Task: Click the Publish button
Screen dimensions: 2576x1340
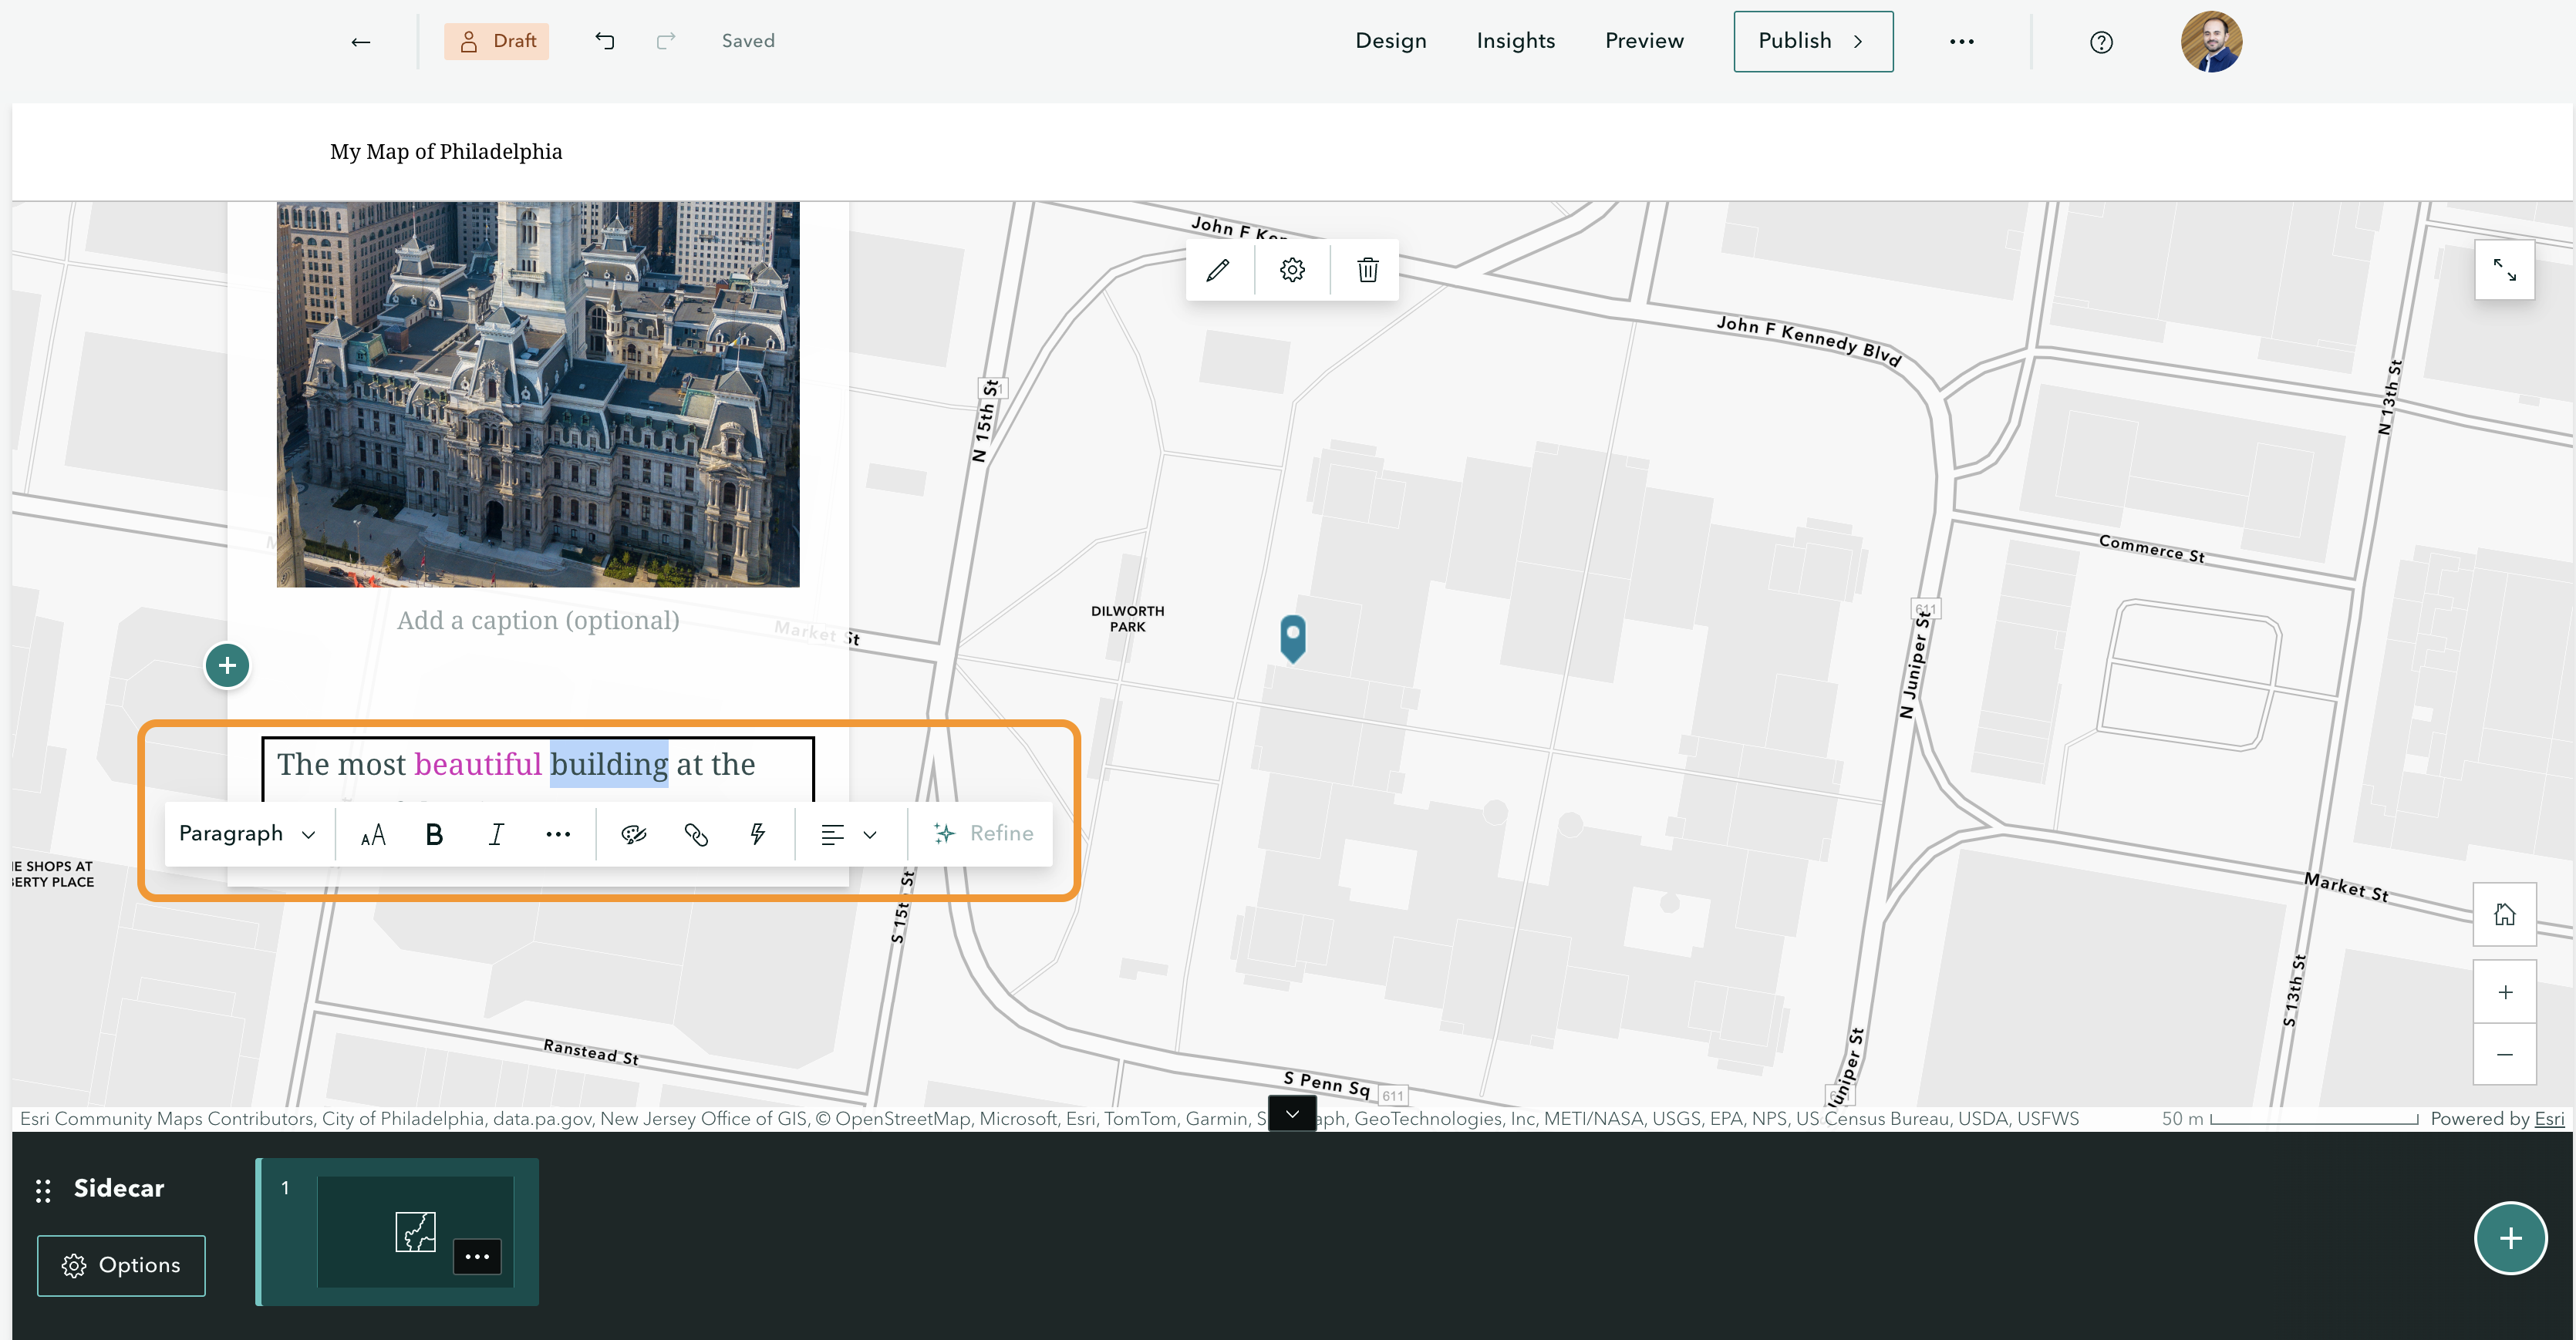Action: (x=1813, y=41)
